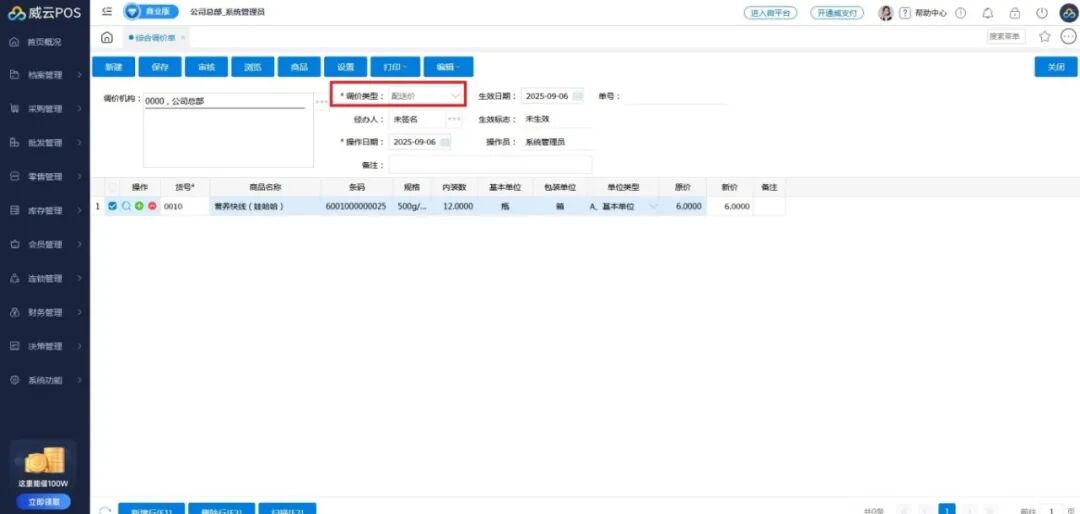Expand 档案管理 in the sidebar
1080x514 pixels.
coord(45,75)
